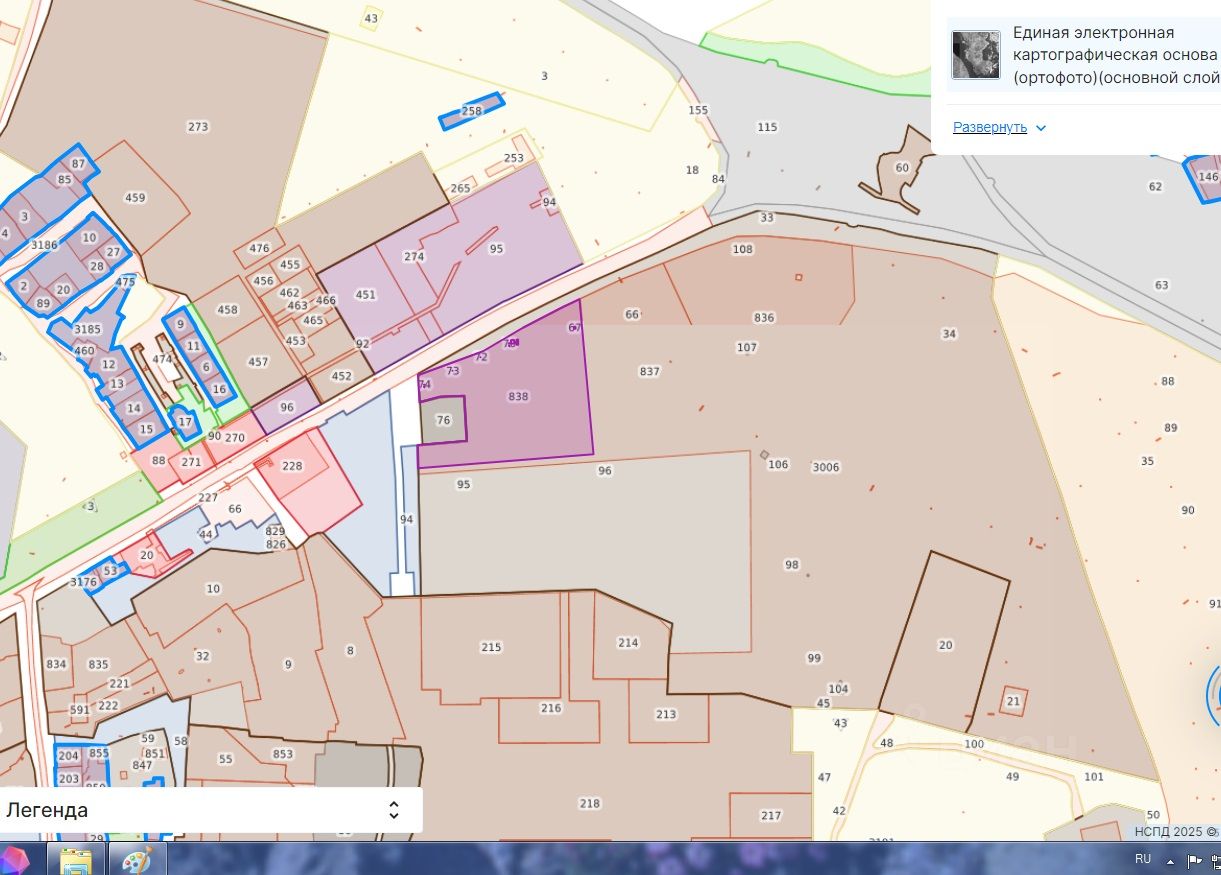Click parcel label 274
1221x875 pixels.
coord(414,257)
